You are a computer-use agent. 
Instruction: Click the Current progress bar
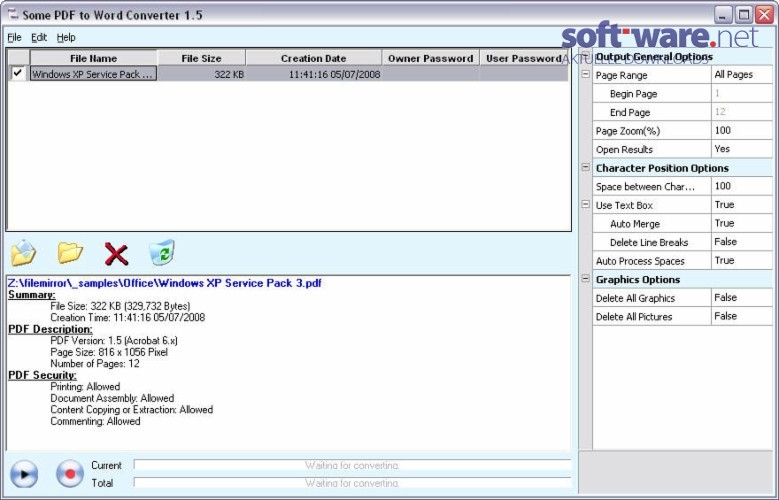(x=352, y=465)
